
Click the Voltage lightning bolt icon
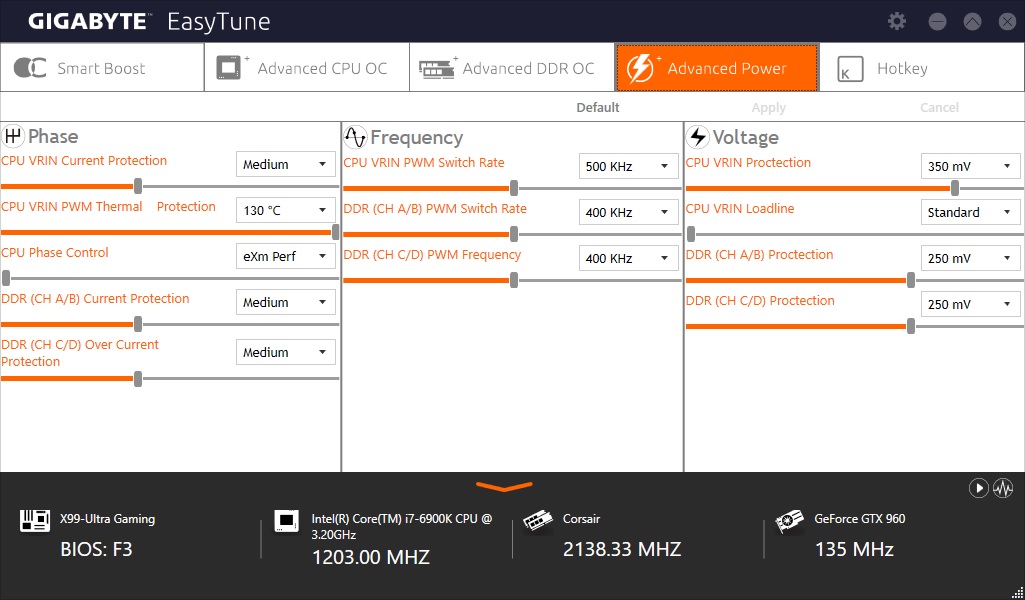tap(697, 137)
